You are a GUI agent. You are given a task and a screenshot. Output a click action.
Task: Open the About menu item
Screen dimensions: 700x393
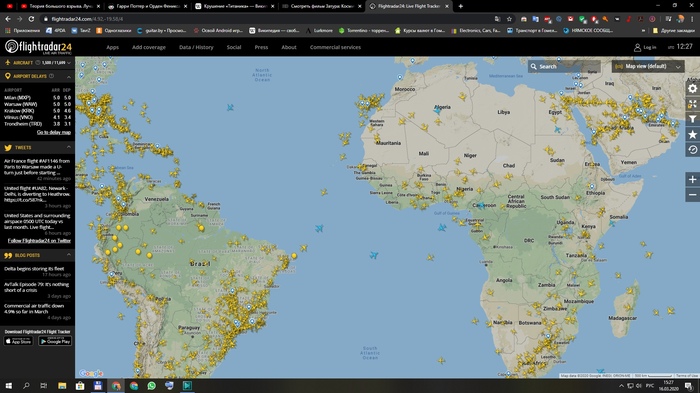pos(289,47)
